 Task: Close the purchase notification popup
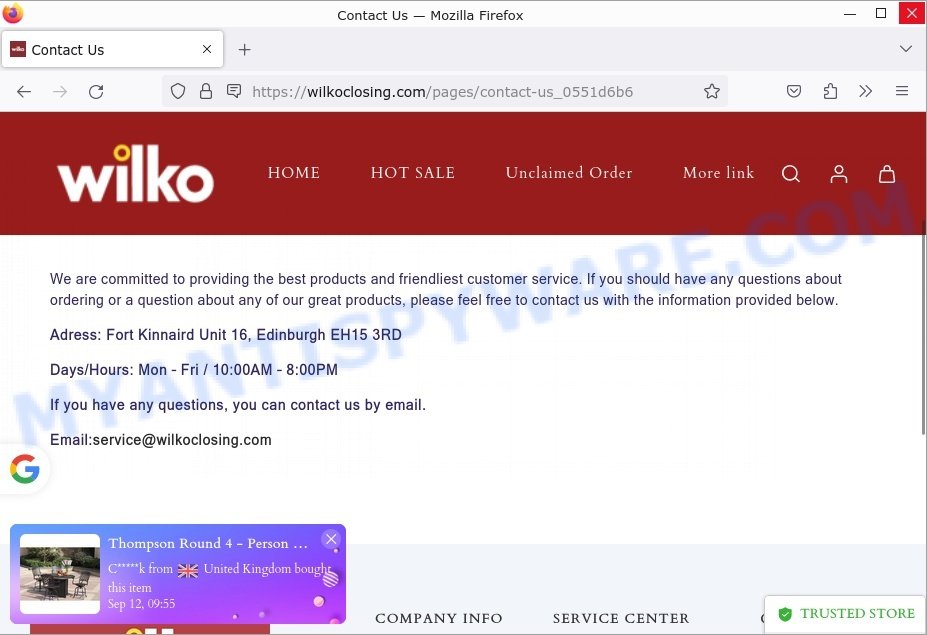pos(331,539)
